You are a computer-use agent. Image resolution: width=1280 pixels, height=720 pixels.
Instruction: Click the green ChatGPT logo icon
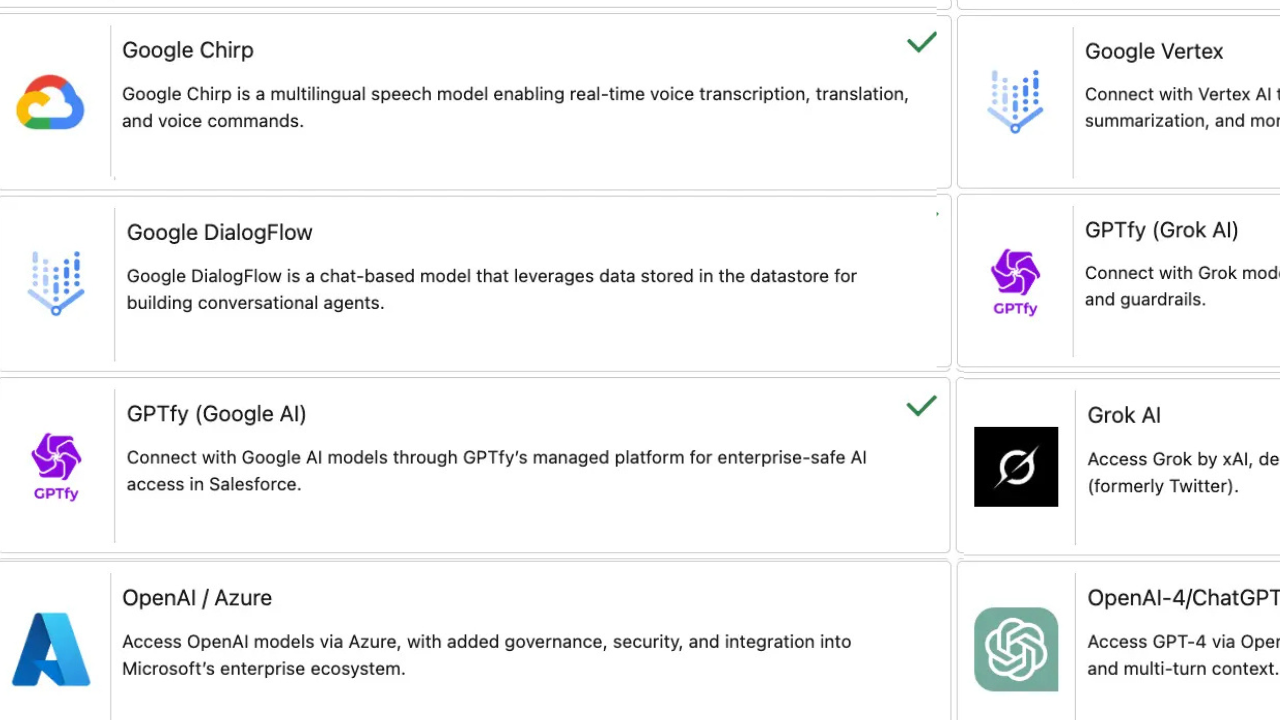tap(1016, 649)
